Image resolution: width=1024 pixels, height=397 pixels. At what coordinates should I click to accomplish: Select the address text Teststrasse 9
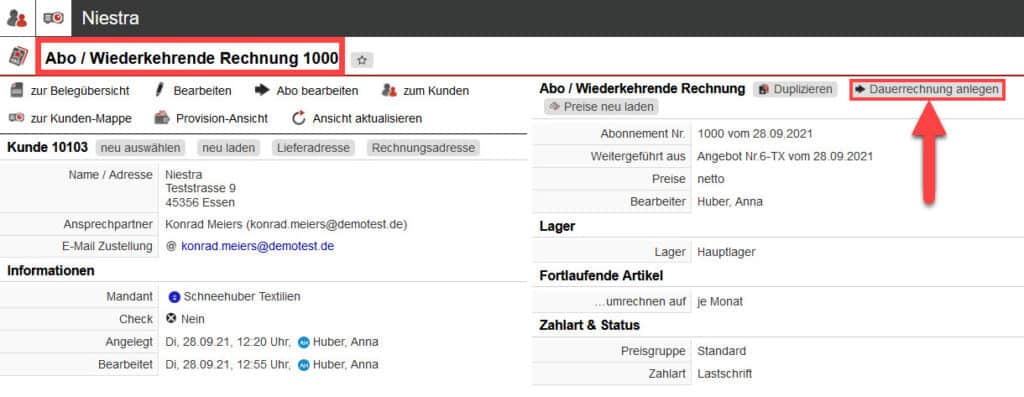pos(200,189)
